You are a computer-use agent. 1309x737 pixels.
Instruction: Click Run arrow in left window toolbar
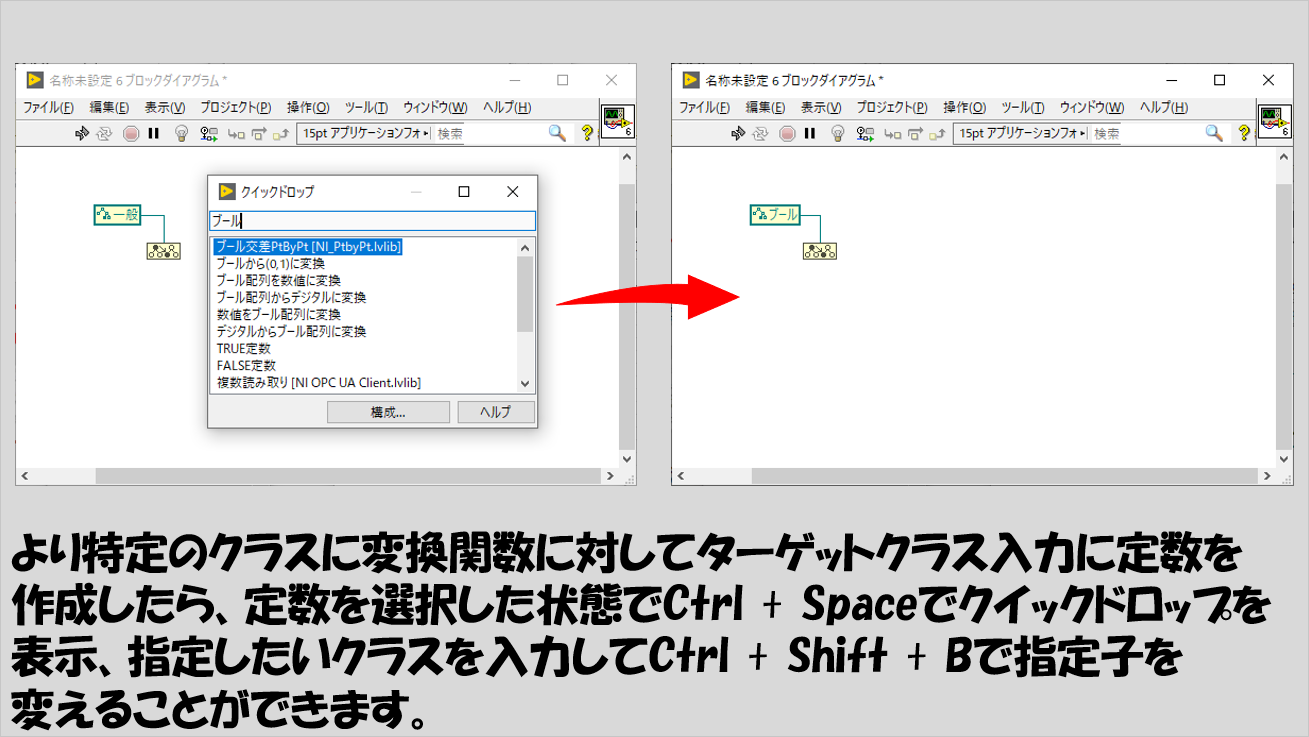point(82,133)
